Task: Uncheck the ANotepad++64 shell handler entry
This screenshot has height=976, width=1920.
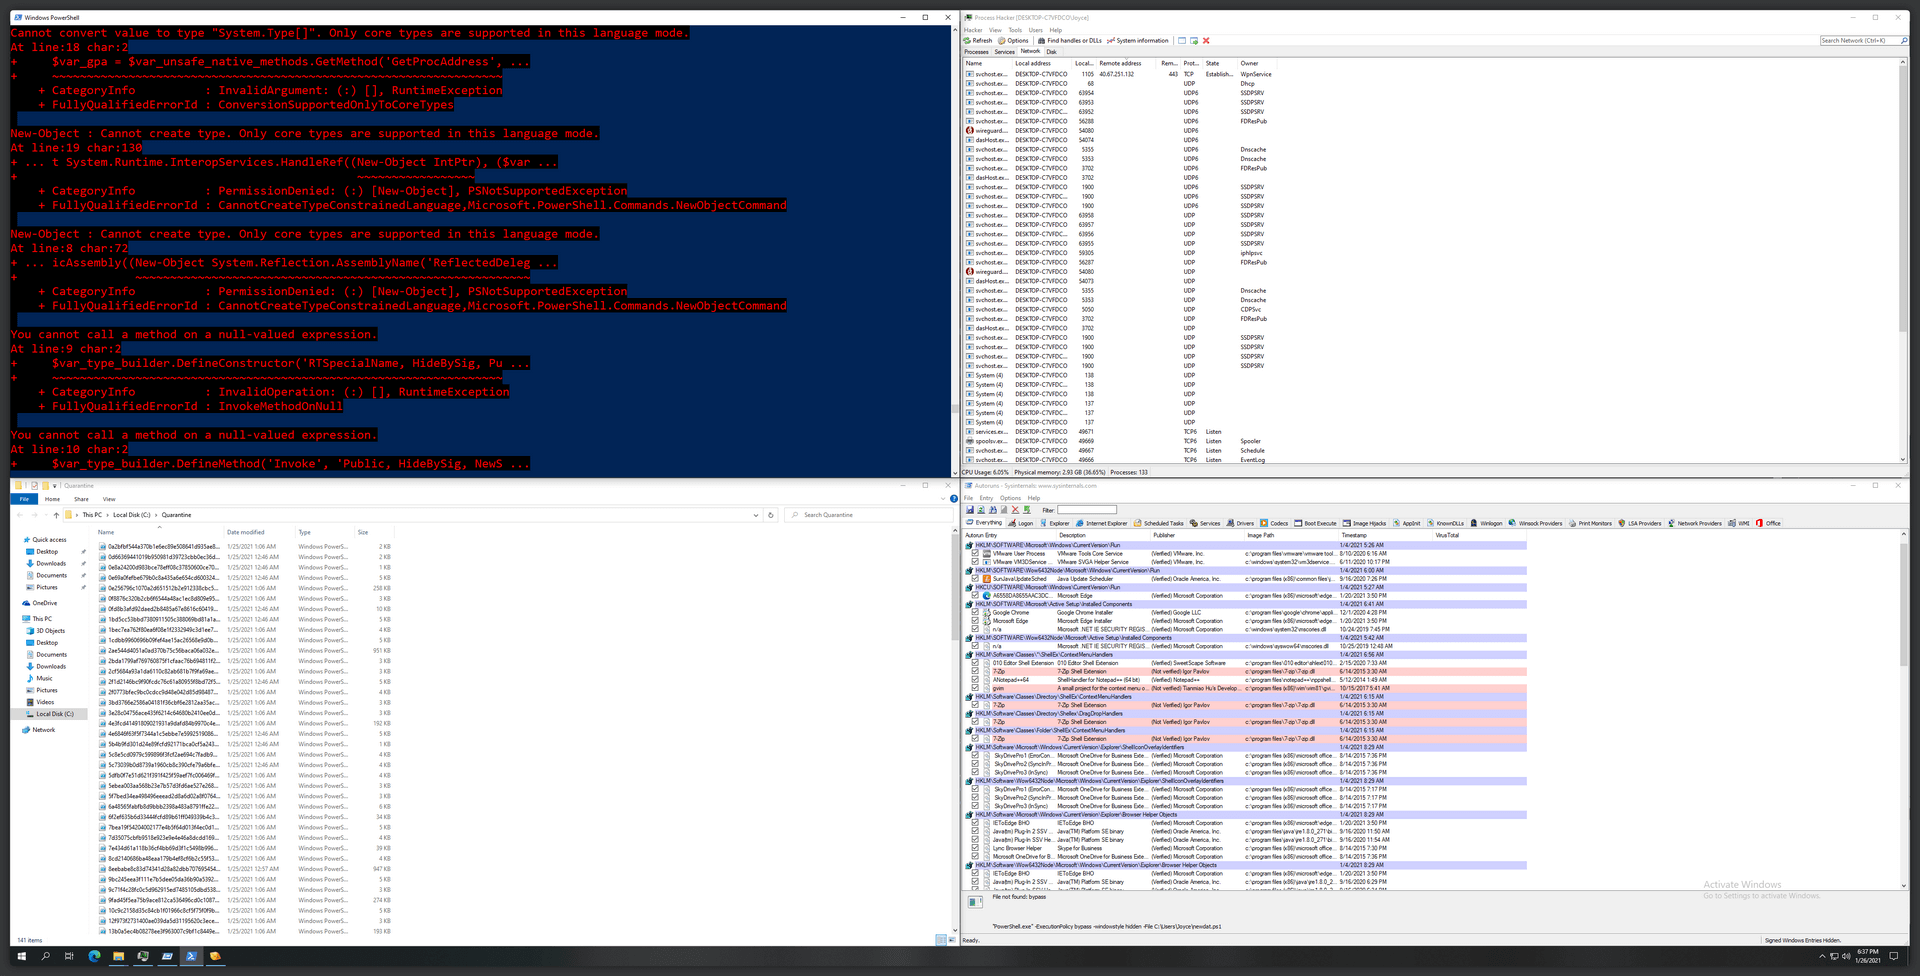Action: coord(975,680)
